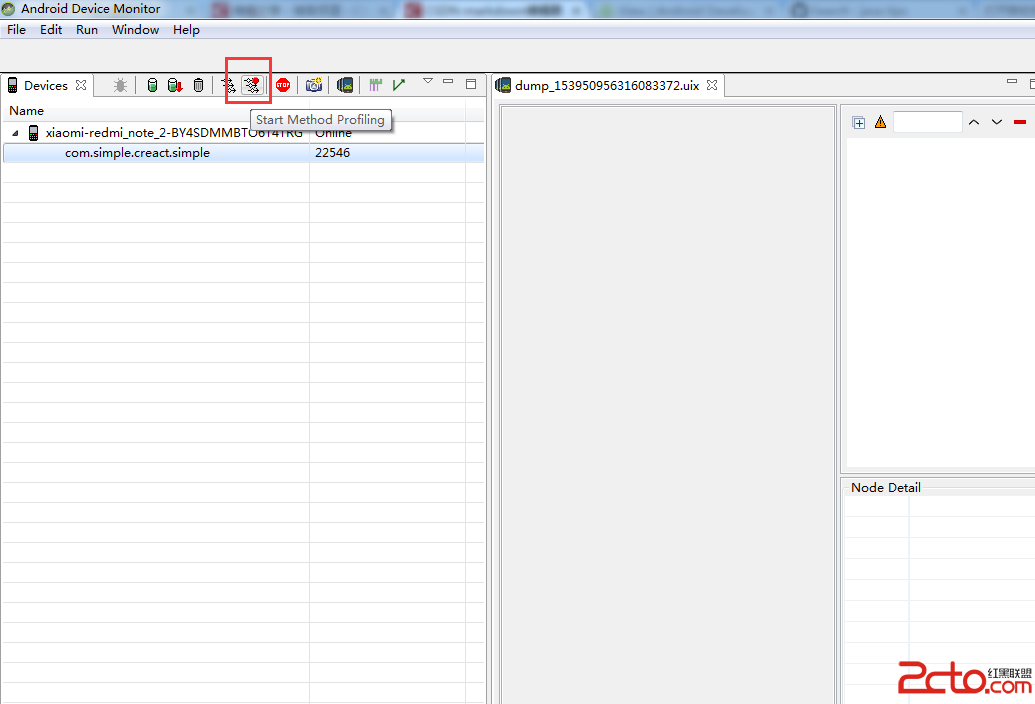Click the 22546 process ID cell

(x=332, y=152)
